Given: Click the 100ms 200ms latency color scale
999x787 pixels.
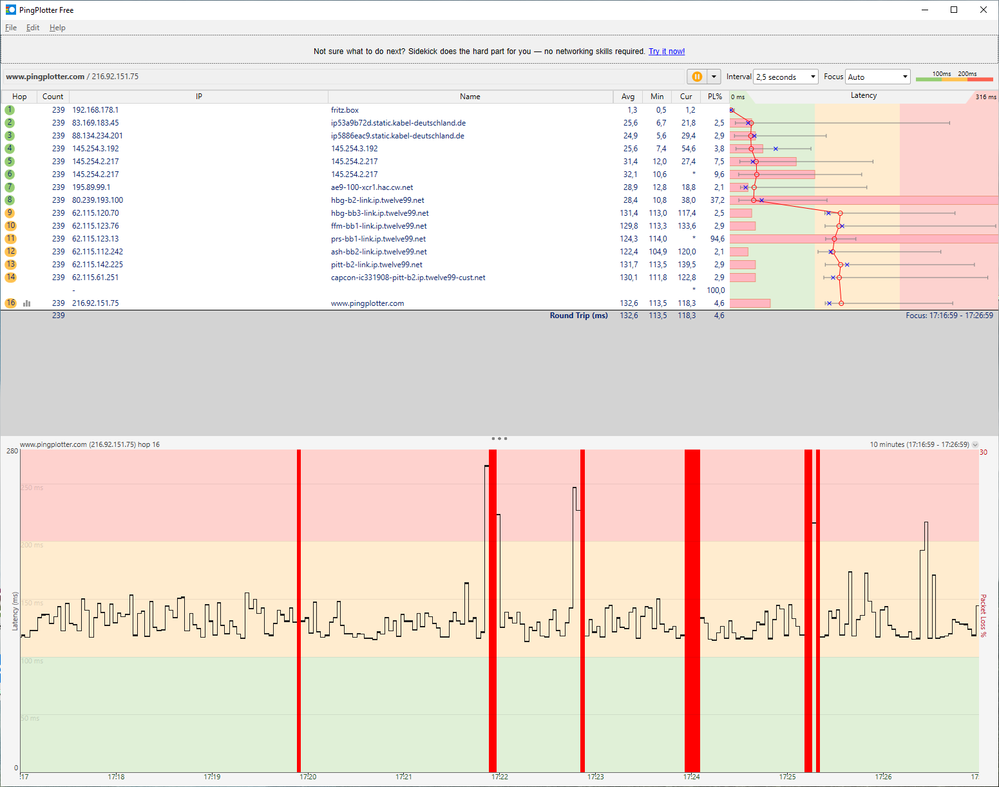Looking at the screenshot, I should 954,77.
